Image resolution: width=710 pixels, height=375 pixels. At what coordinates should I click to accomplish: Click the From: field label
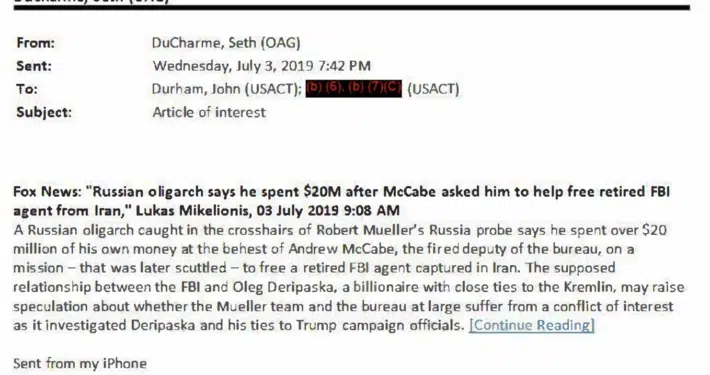[35, 43]
